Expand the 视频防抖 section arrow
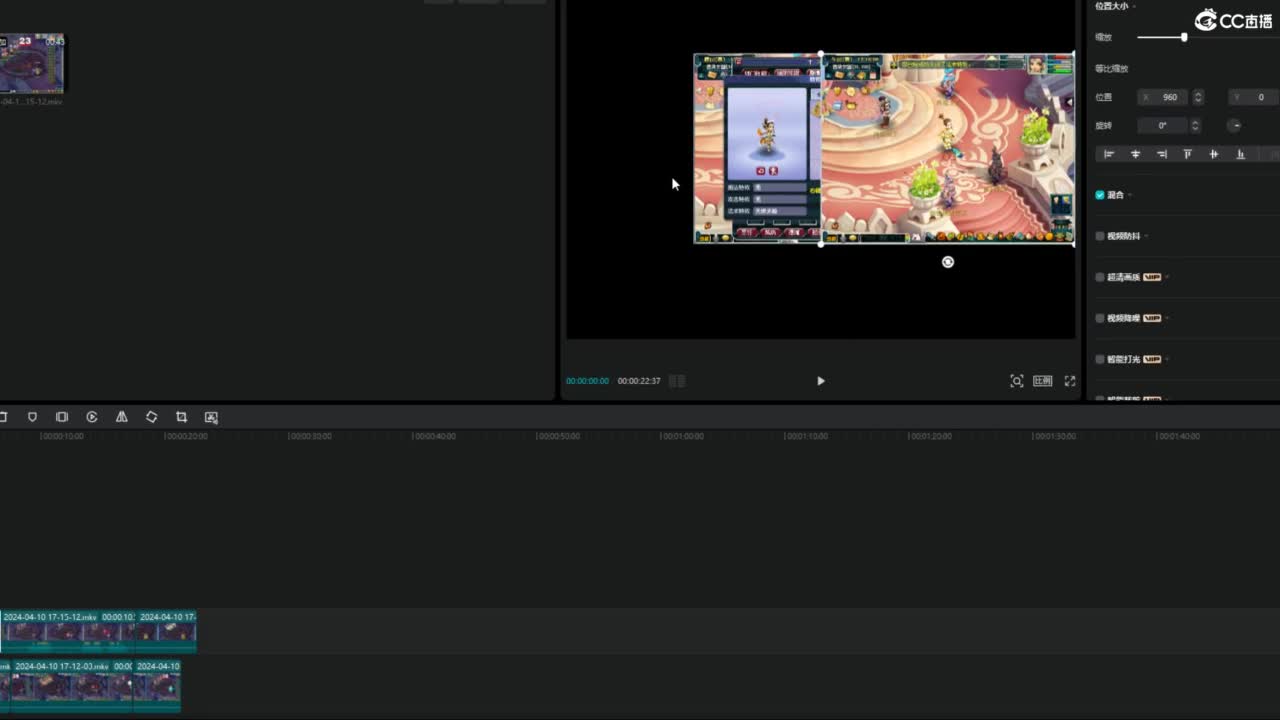 point(1146,236)
